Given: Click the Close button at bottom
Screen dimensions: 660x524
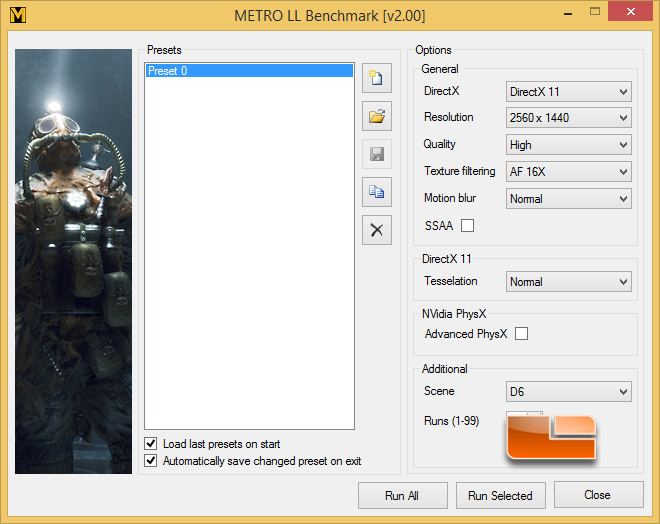Looking at the screenshot, I should click(x=599, y=495).
